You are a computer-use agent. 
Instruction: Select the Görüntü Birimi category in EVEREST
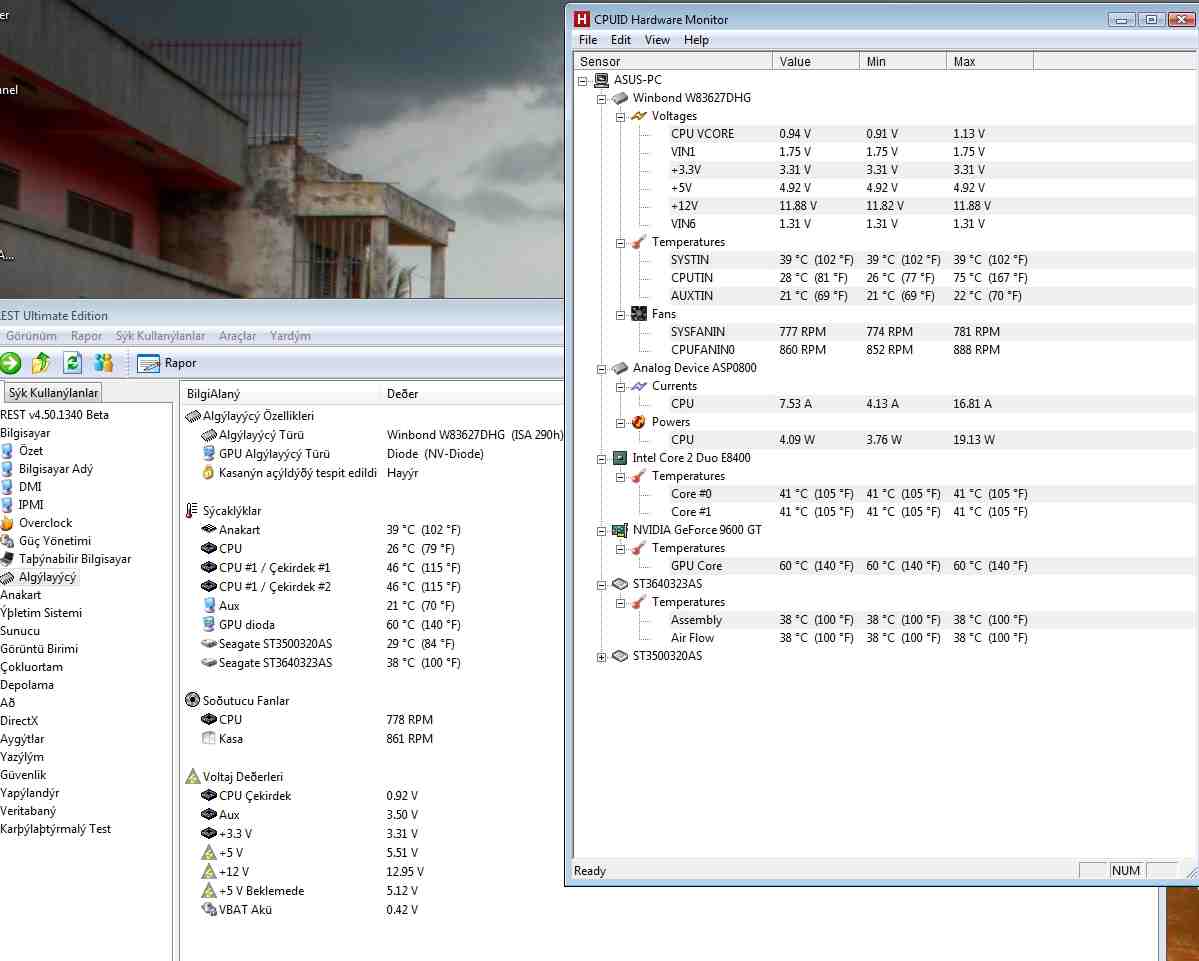pyautogui.click(x=39, y=649)
